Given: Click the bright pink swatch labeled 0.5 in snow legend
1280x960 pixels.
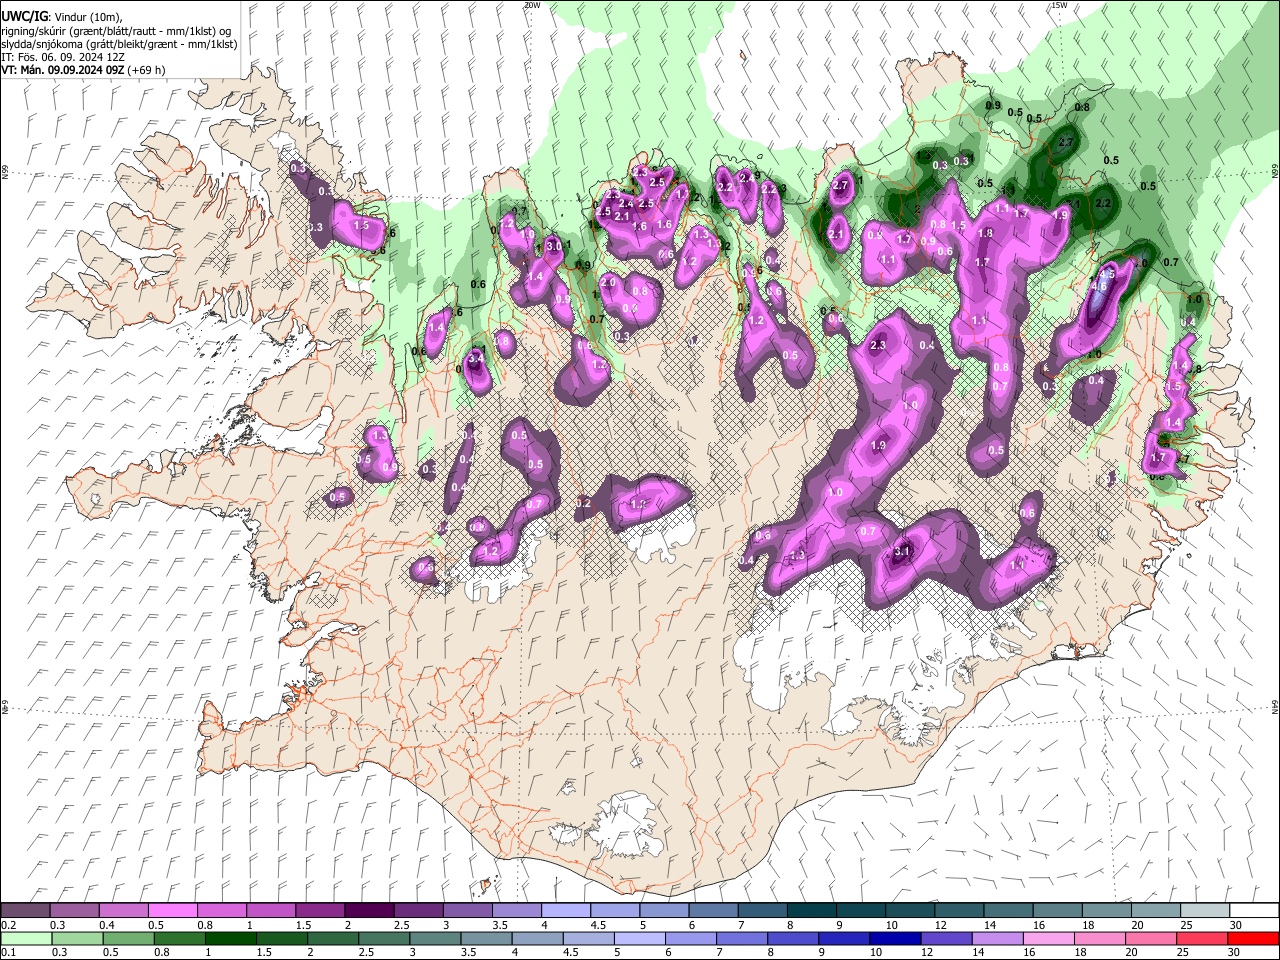Looking at the screenshot, I should point(172,911).
